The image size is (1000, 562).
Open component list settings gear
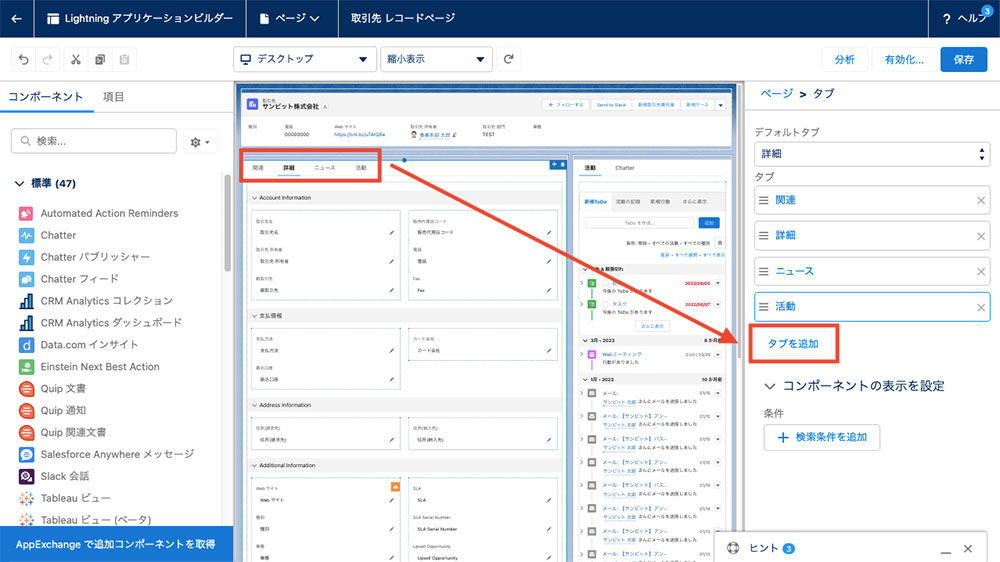[200, 142]
